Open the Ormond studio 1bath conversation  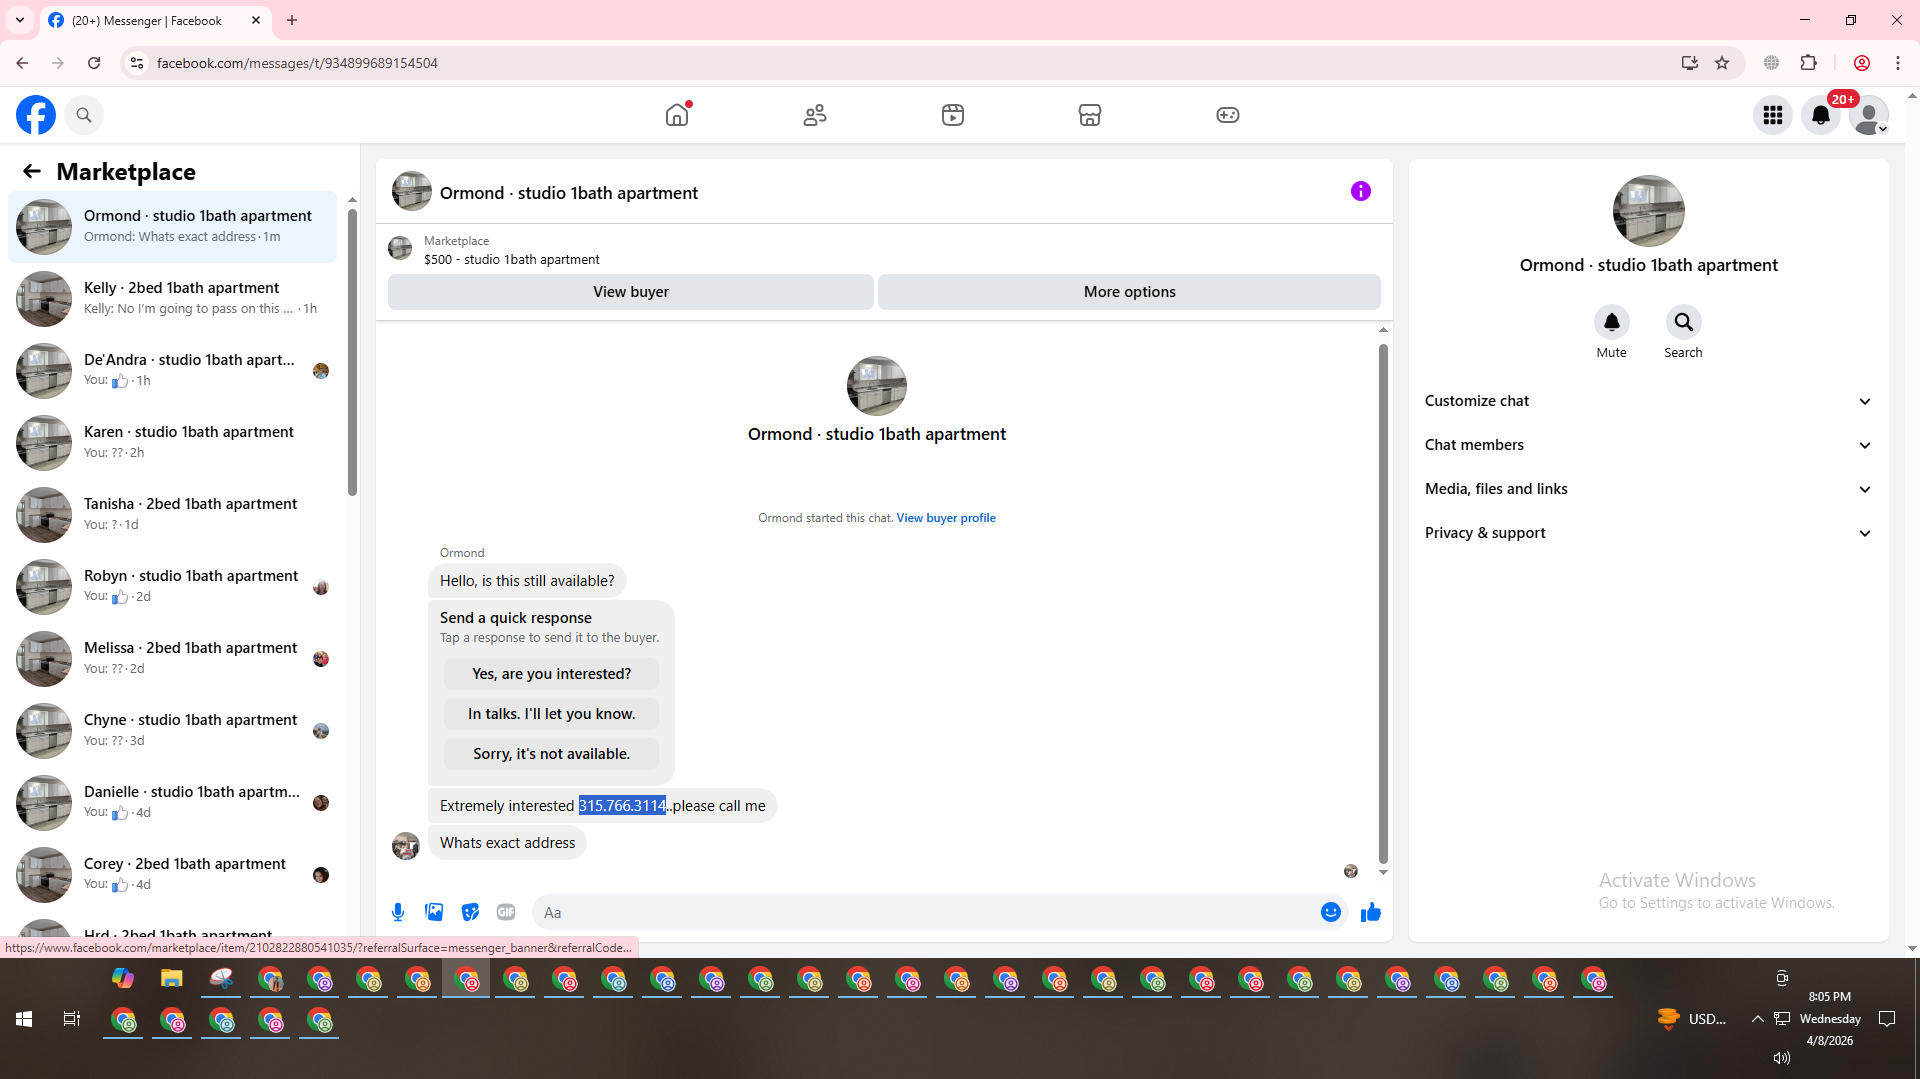(173, 227)
